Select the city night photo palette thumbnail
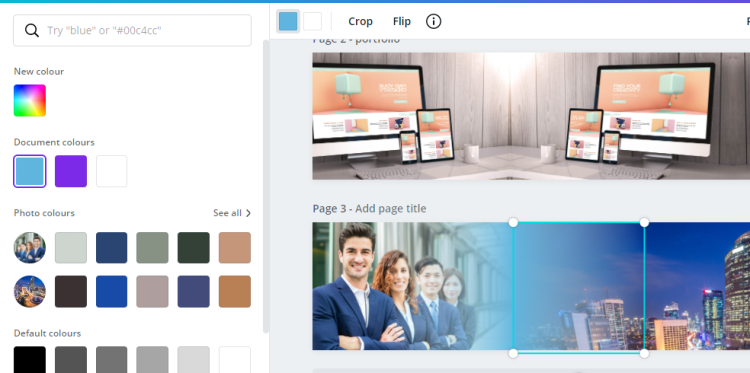Image resolution: width=750 pixels, height=373 pixels. point(30,291)
